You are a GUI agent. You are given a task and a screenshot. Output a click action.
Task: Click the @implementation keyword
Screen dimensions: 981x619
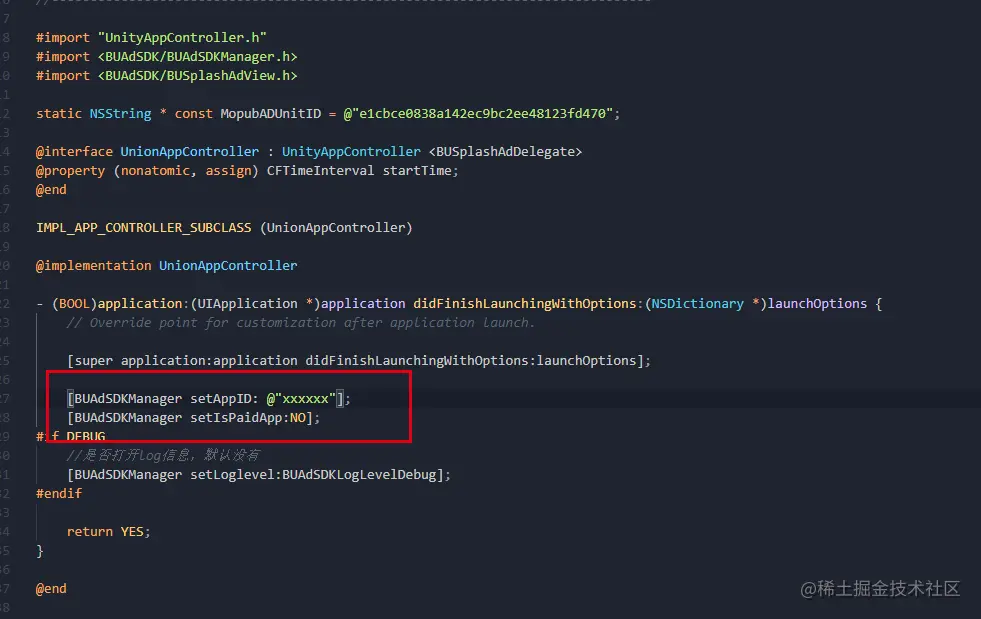[93, 265]
